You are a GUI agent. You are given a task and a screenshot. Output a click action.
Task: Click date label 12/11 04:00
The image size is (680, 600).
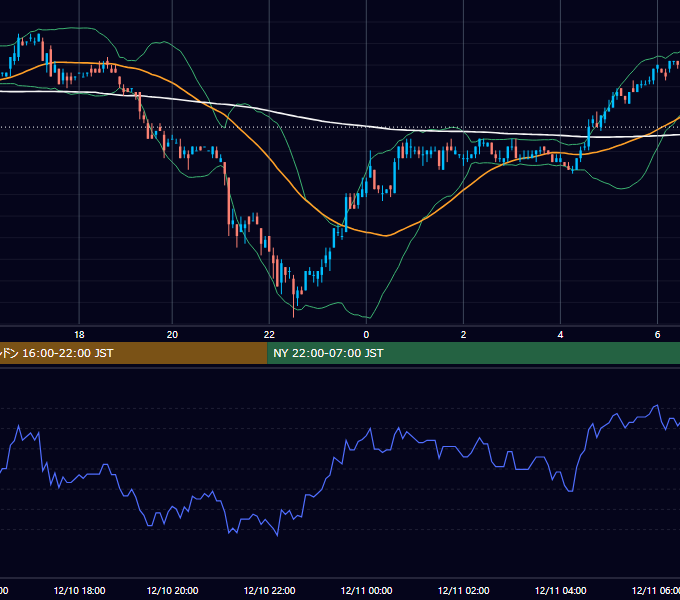point(560,590)
